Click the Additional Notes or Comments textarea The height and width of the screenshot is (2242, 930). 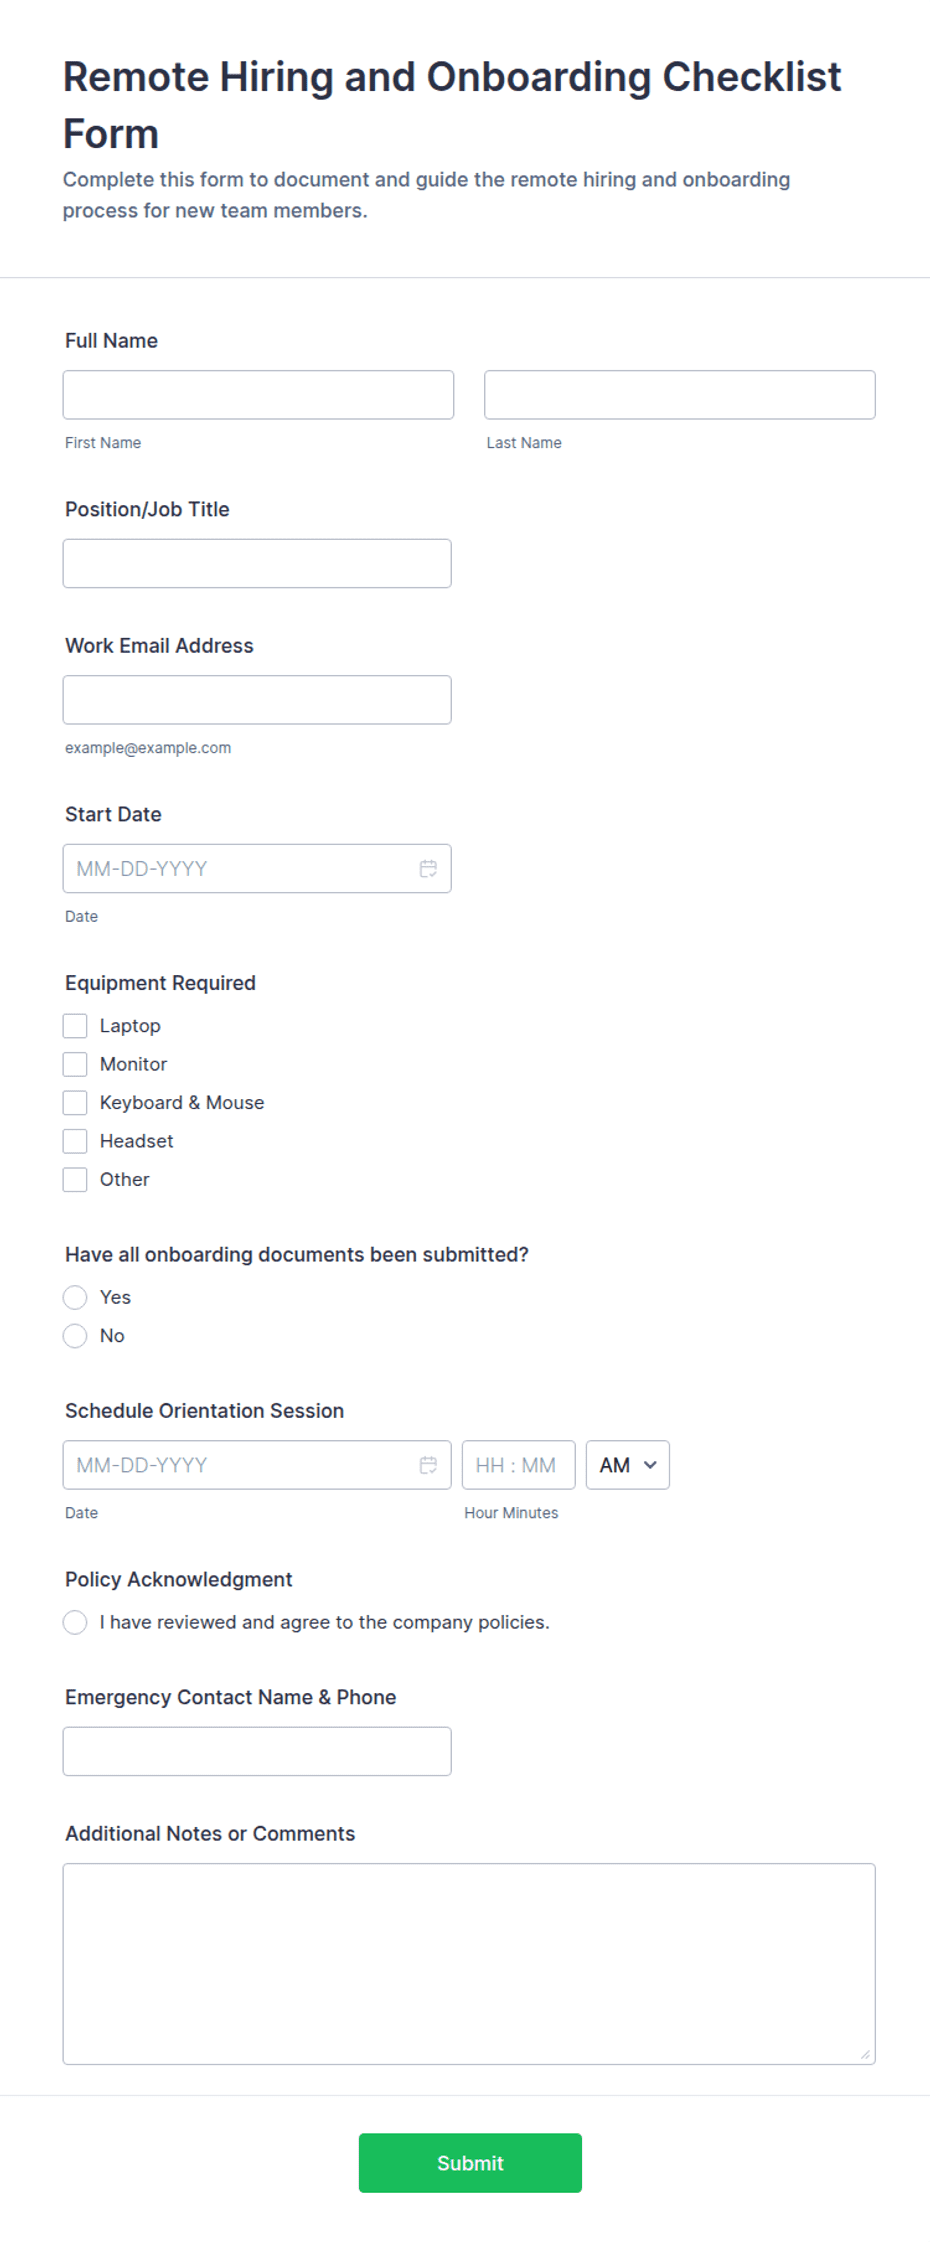point(469,1964)
